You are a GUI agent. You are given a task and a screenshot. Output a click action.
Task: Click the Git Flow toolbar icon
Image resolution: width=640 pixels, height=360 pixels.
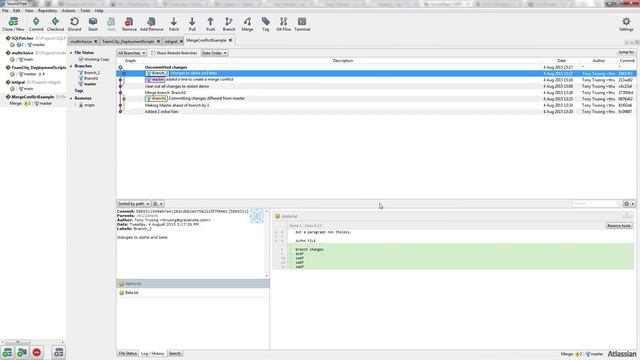(283, 24)
